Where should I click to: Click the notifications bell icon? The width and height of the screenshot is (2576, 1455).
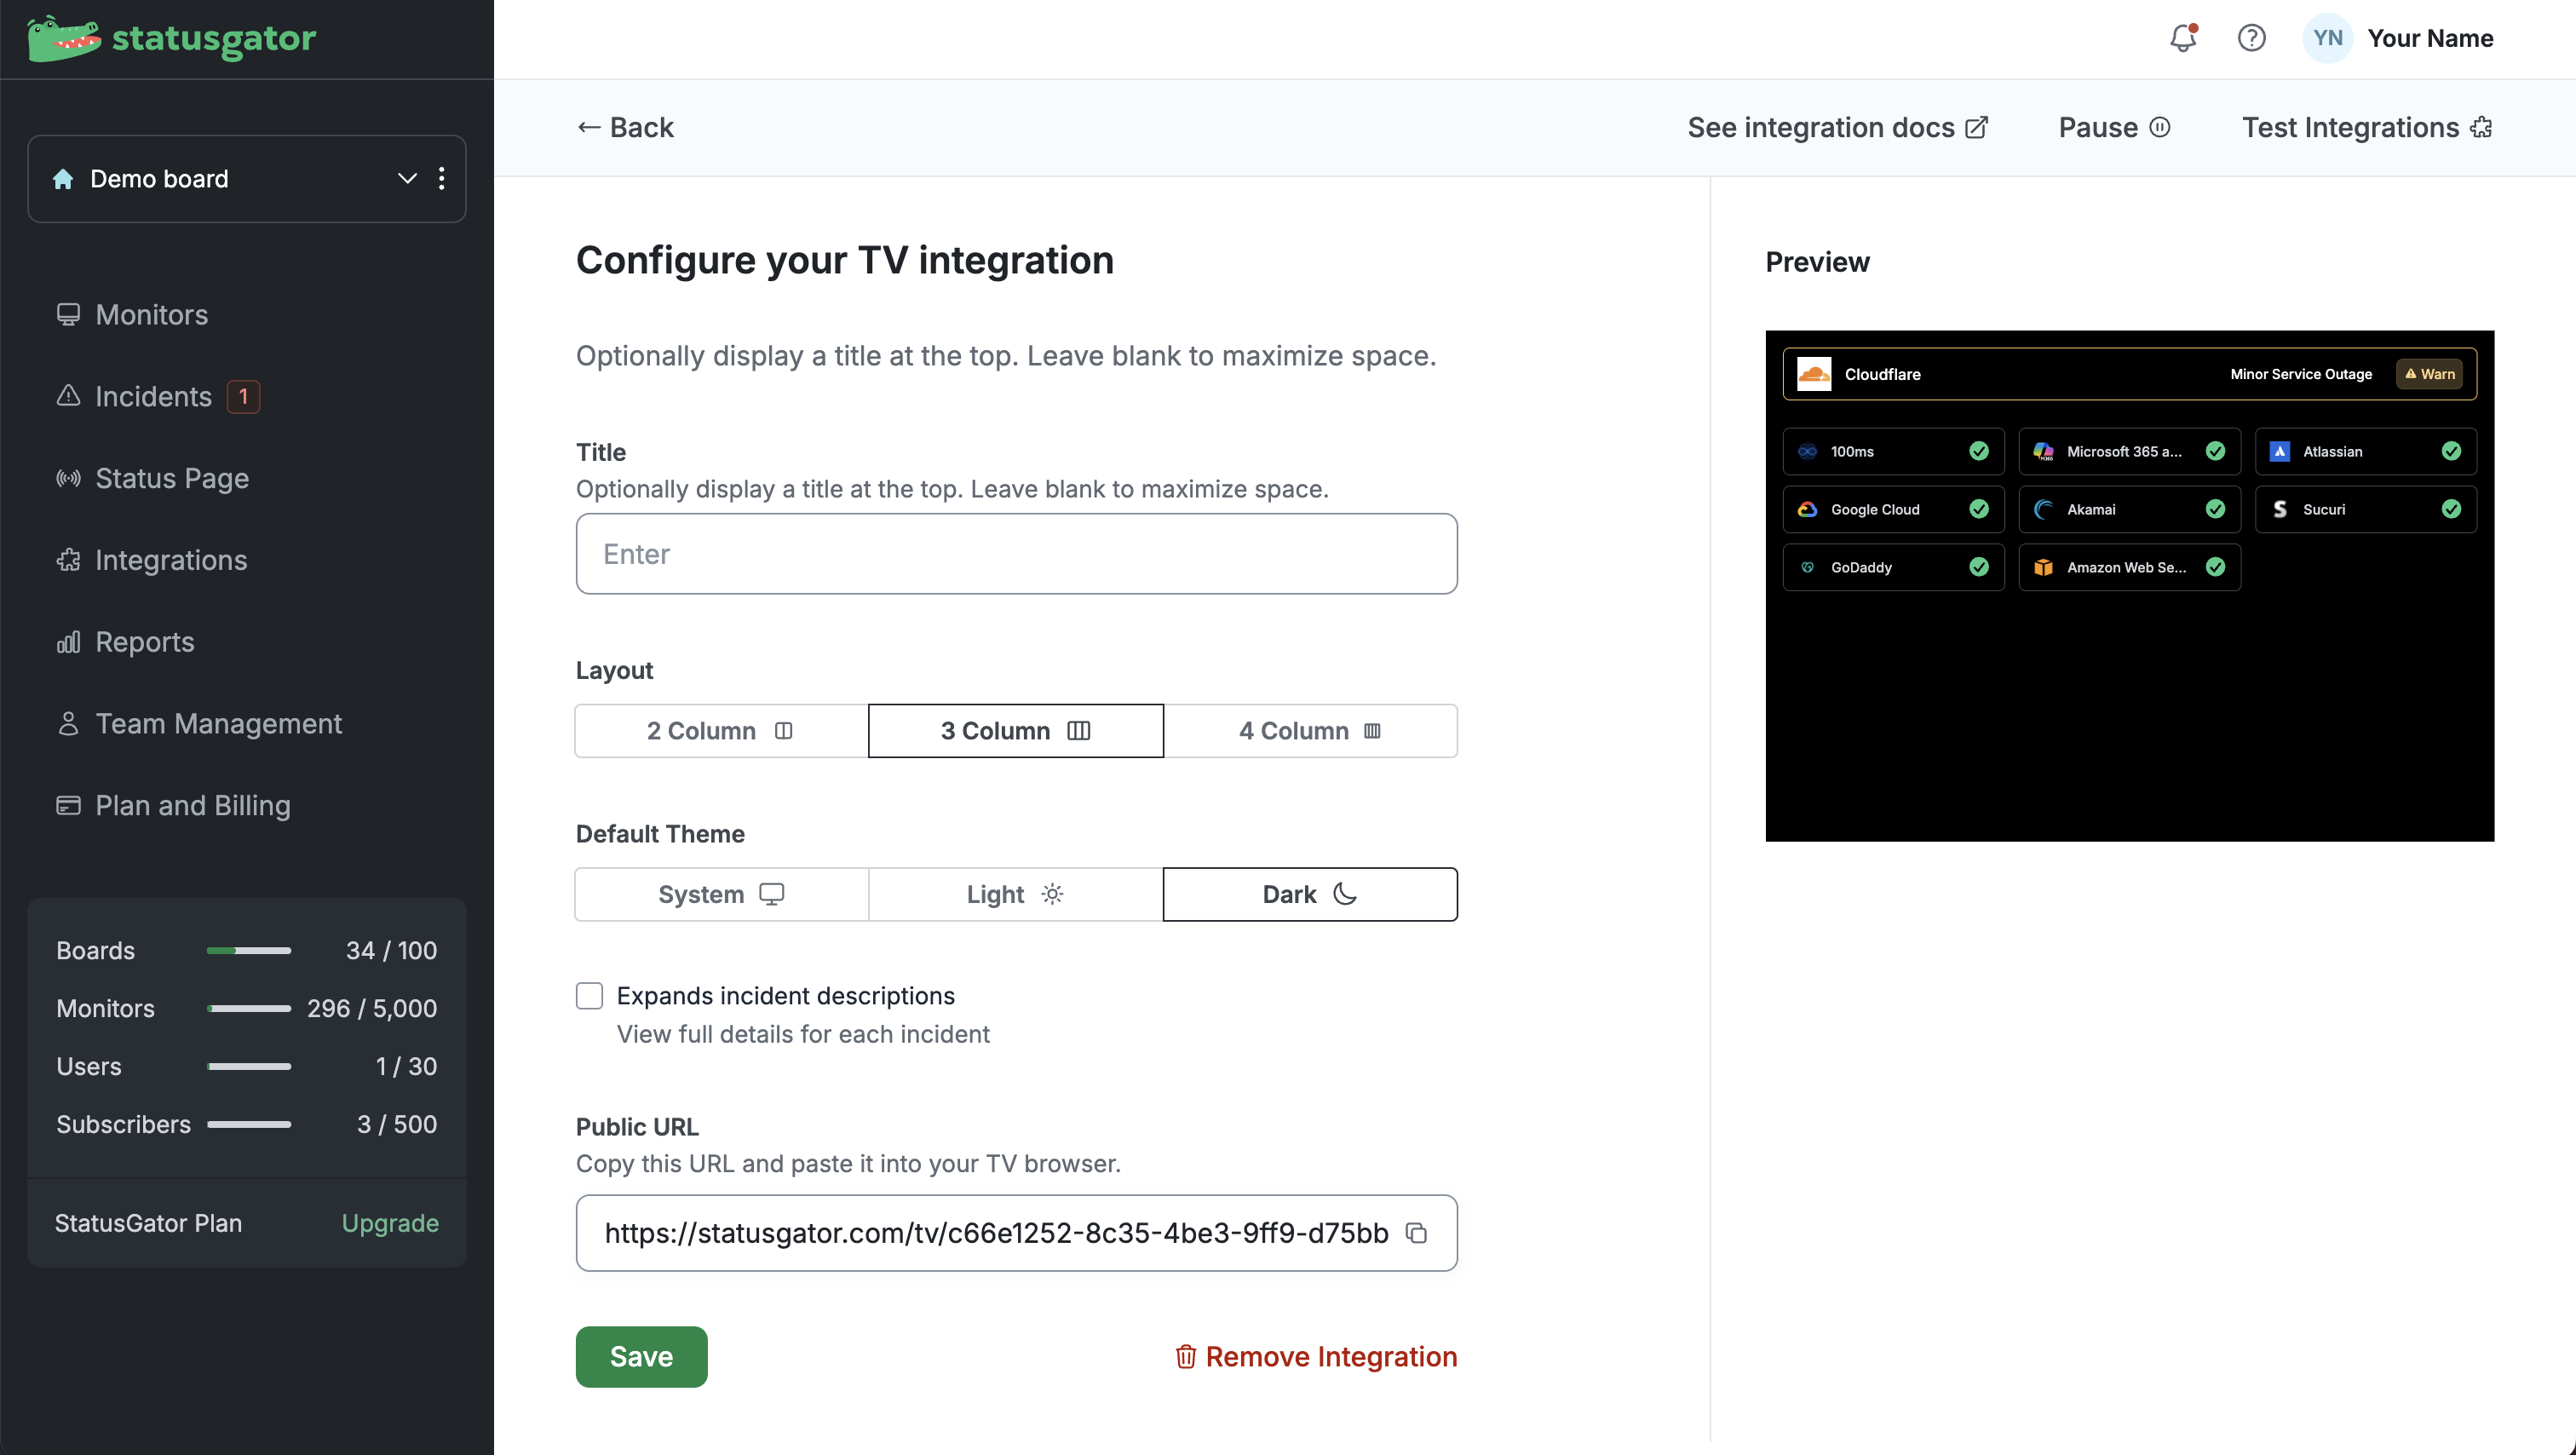point(2183,38)
